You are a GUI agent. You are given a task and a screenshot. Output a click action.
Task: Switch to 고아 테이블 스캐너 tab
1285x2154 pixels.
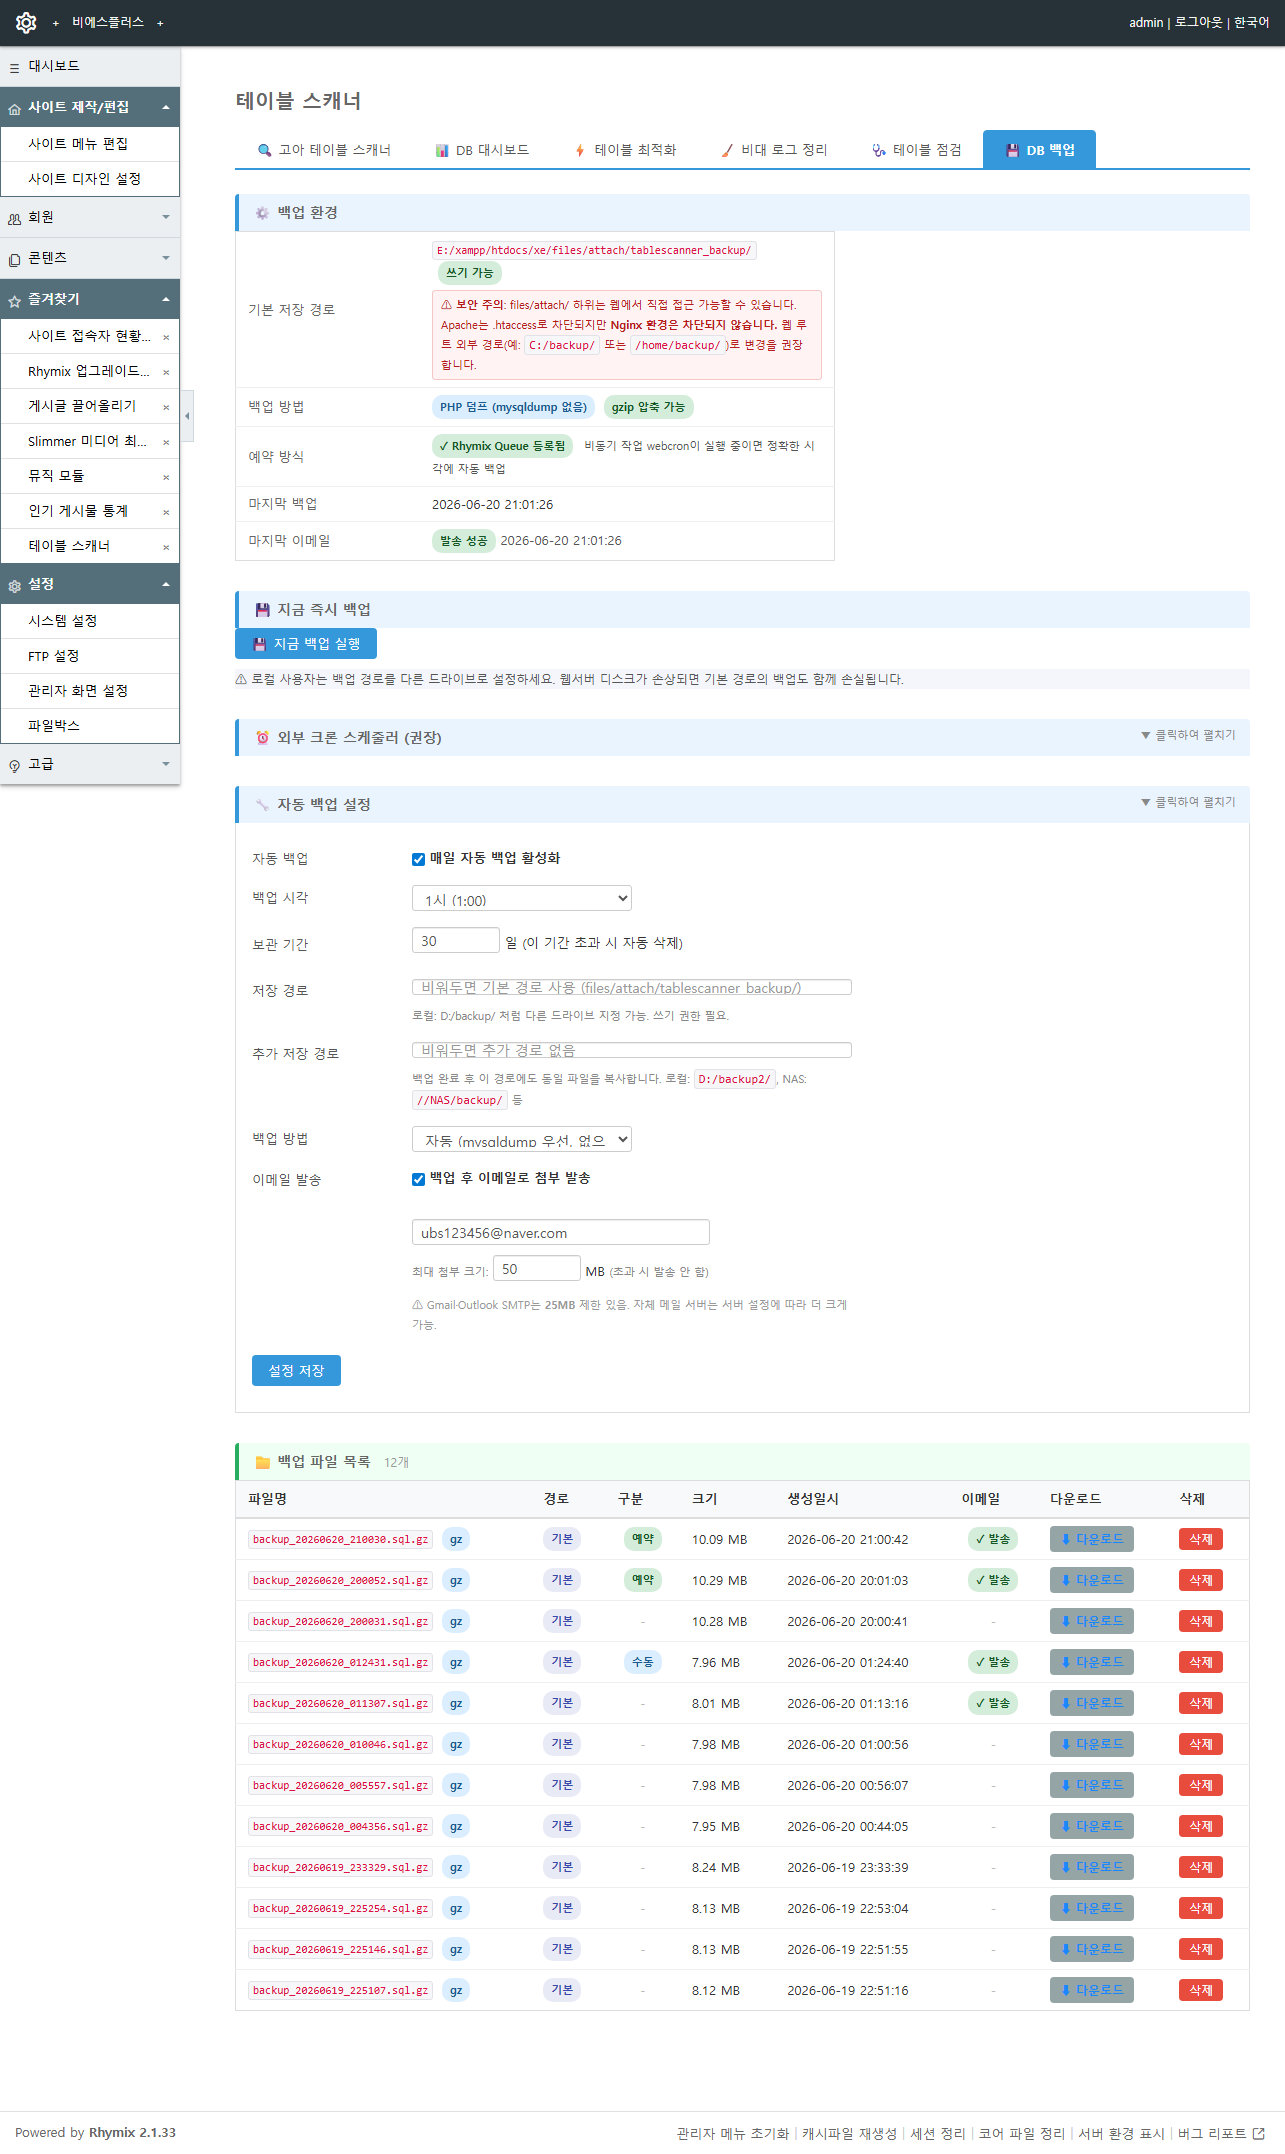coord(324,150)
